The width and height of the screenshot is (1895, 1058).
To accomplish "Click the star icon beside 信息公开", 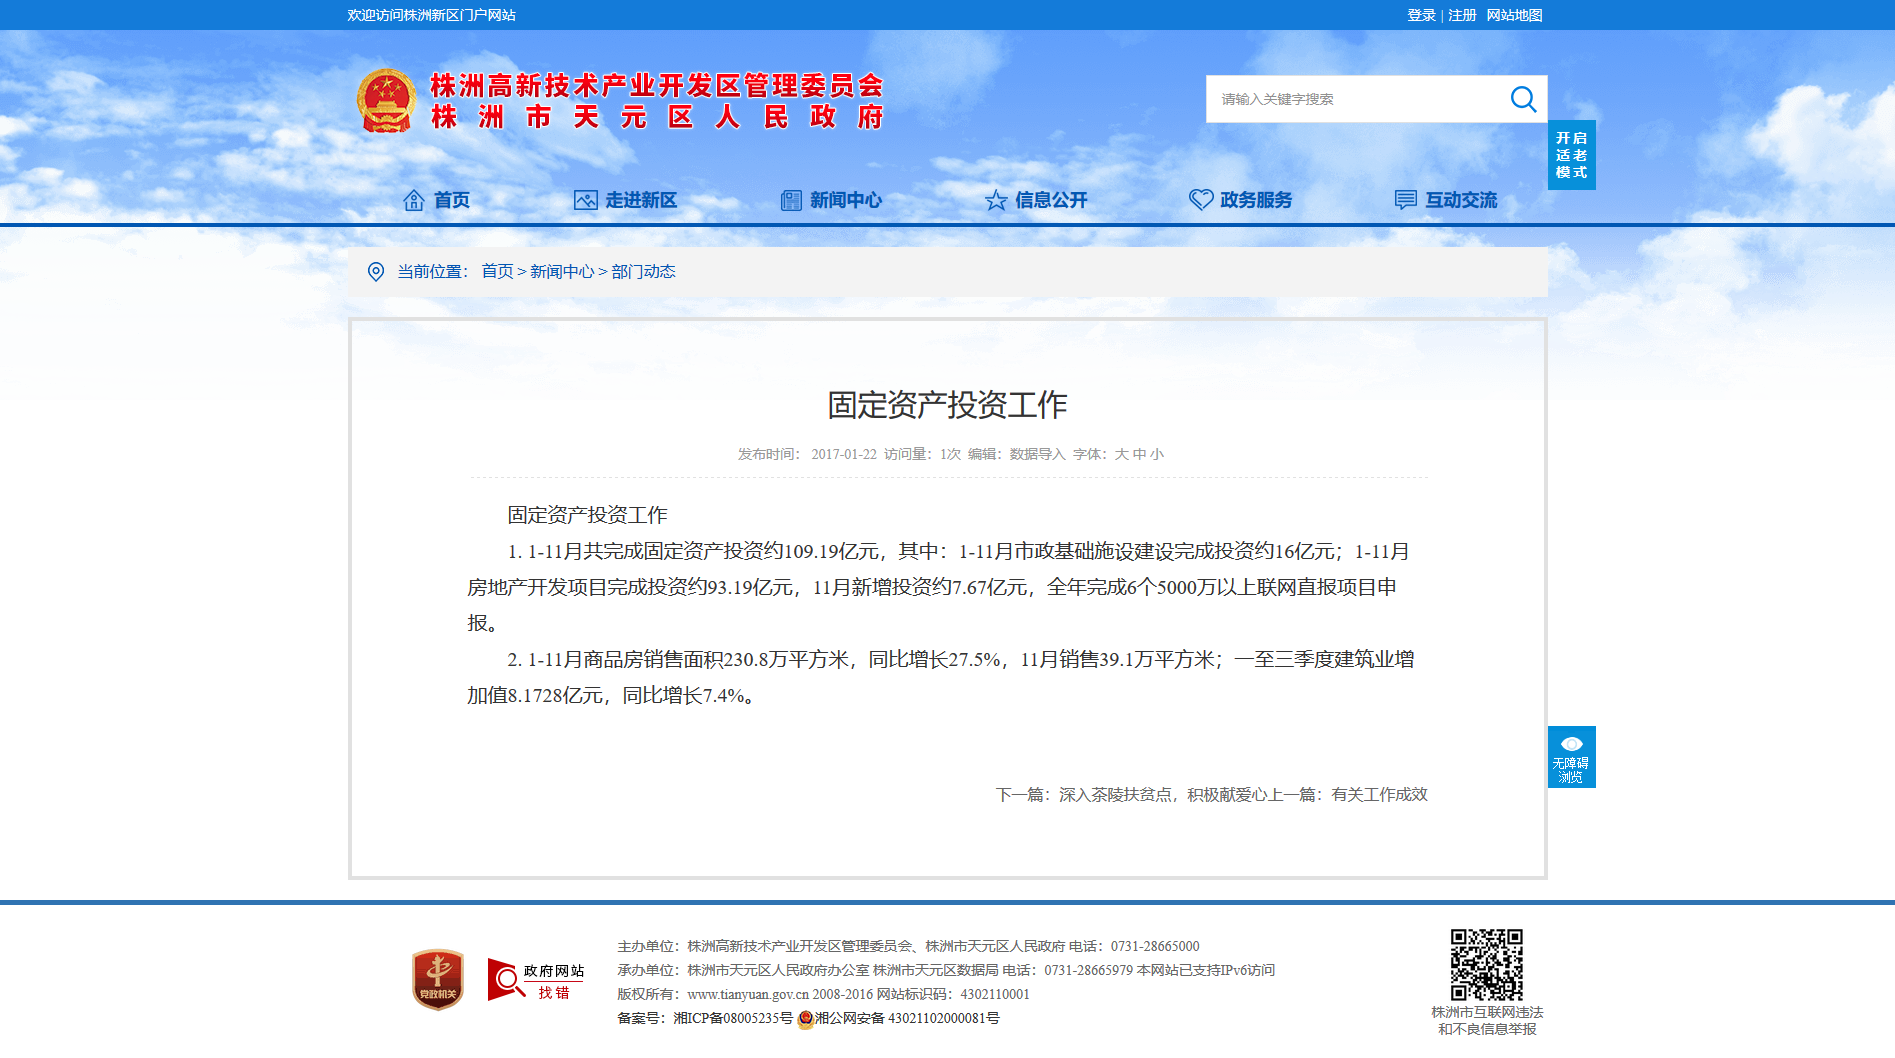I will (995, 200).
